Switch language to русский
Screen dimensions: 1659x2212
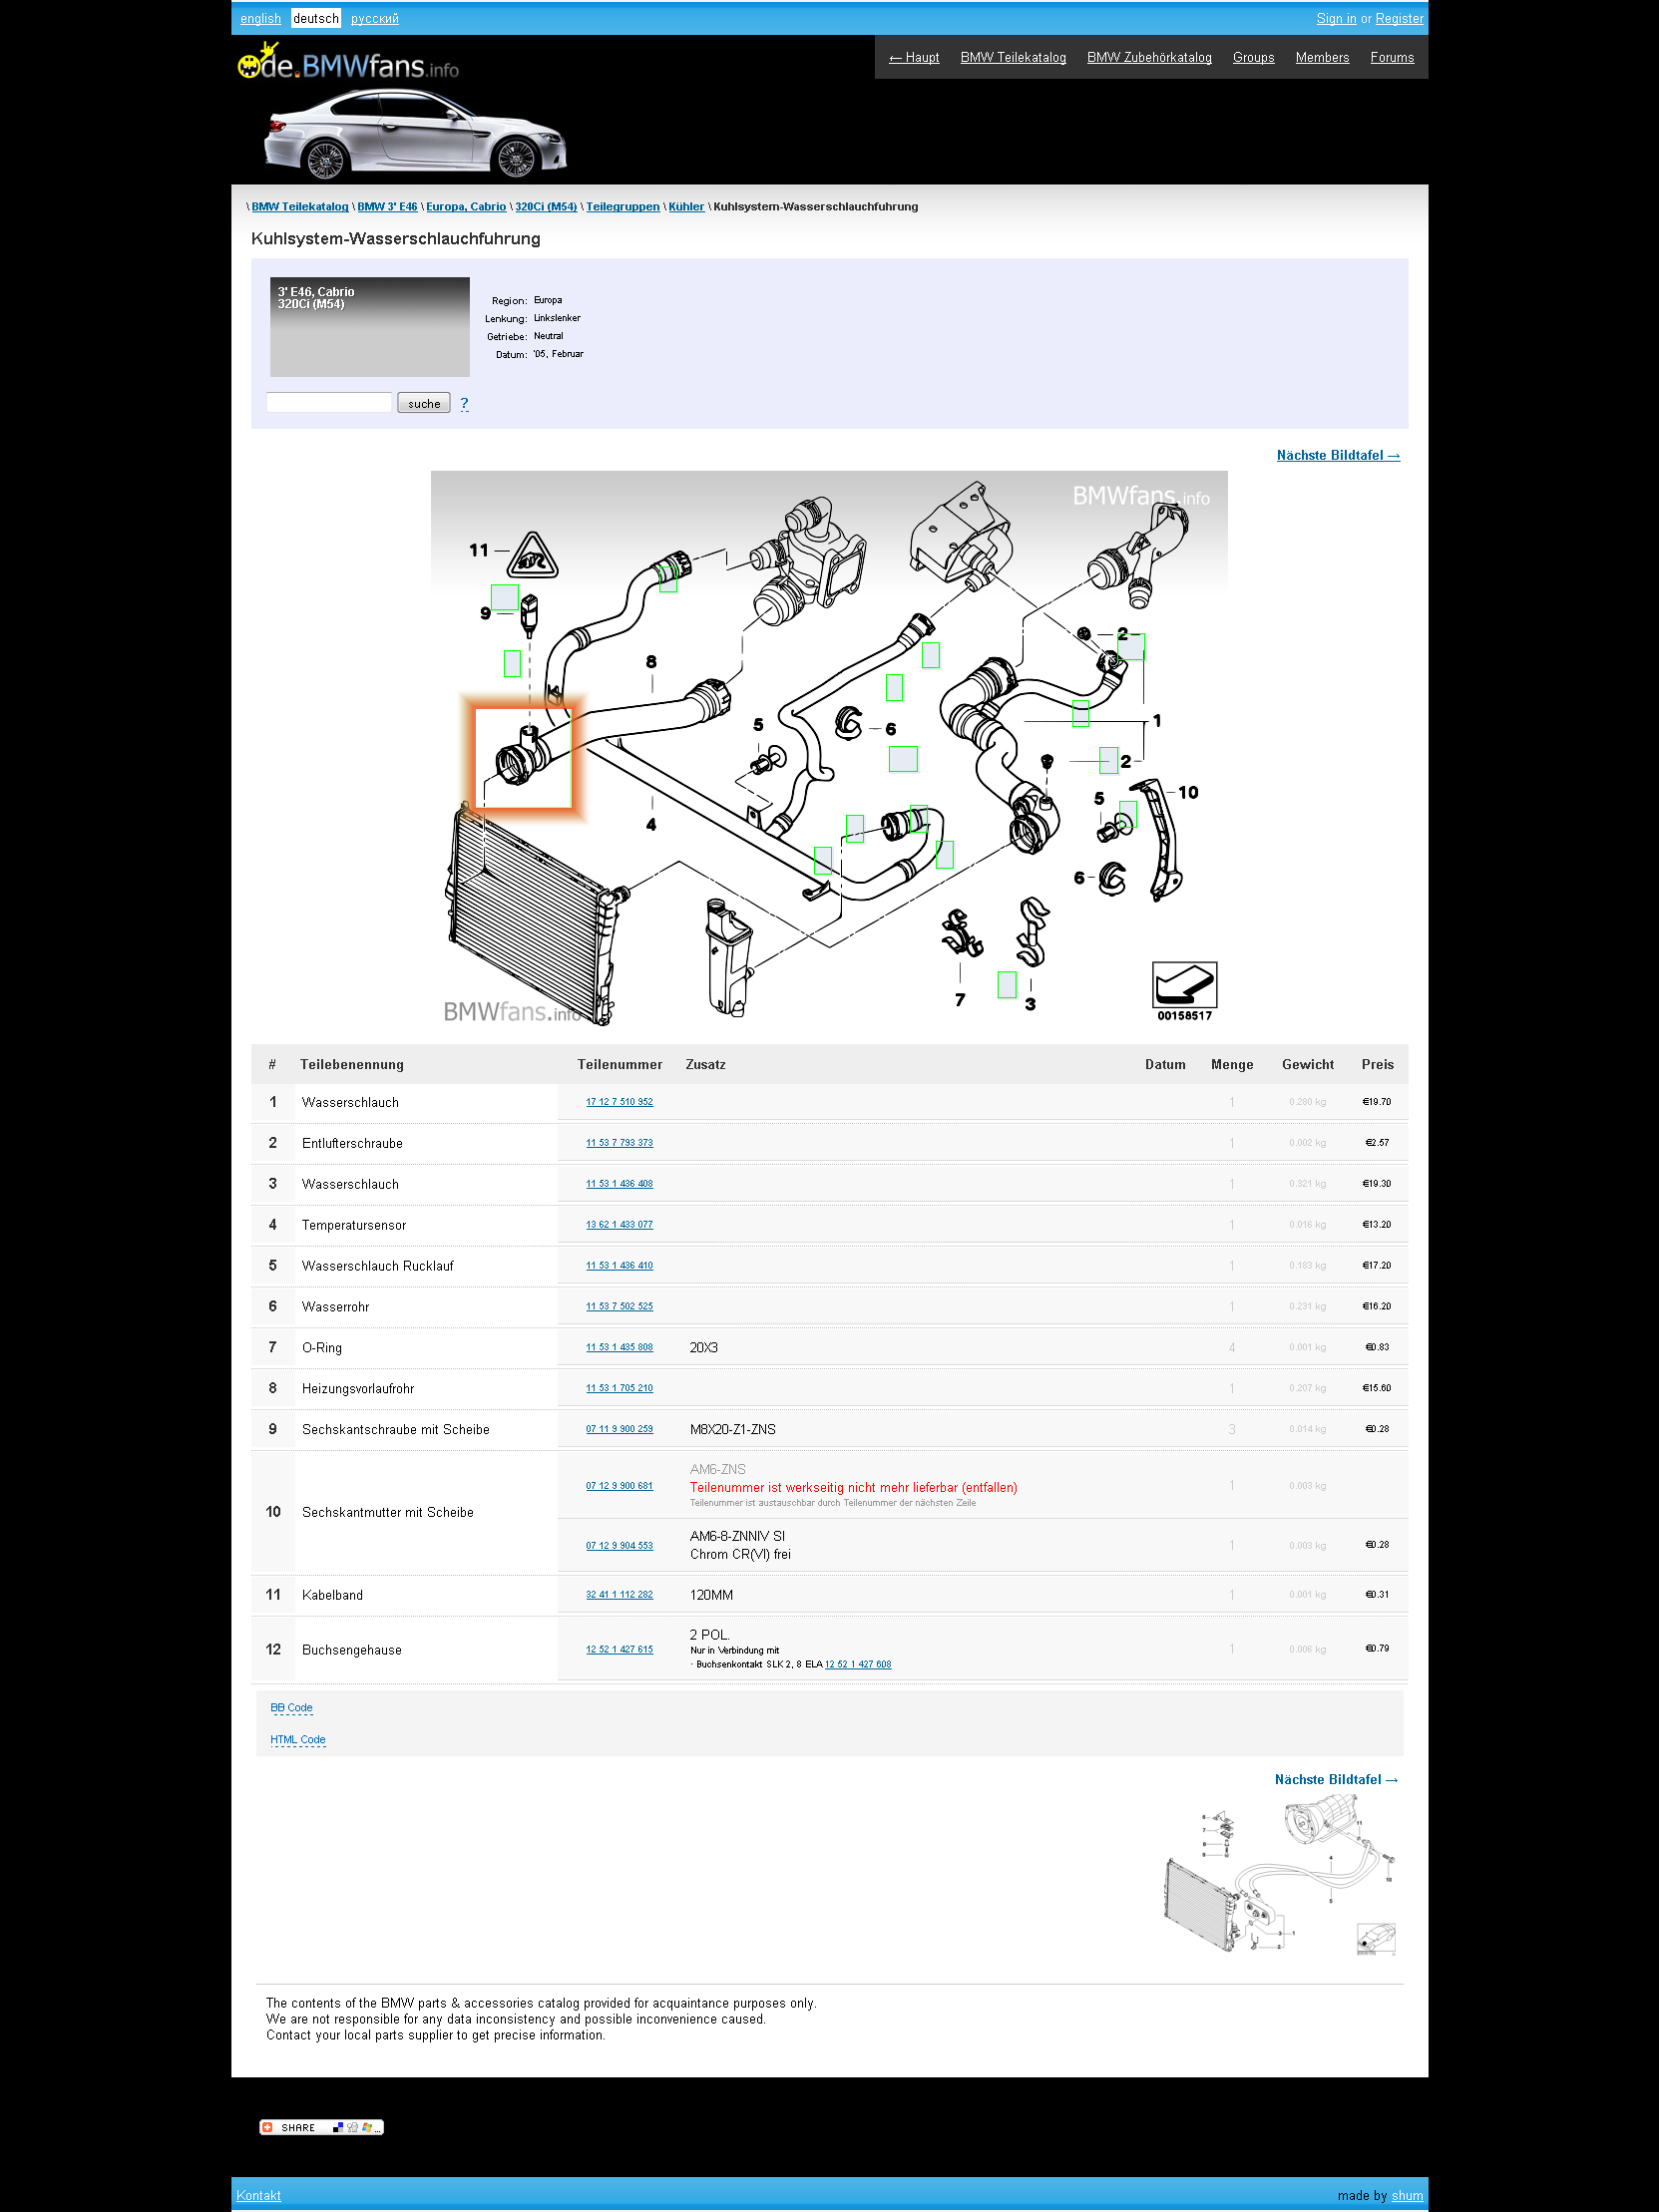tap(374, 18)
